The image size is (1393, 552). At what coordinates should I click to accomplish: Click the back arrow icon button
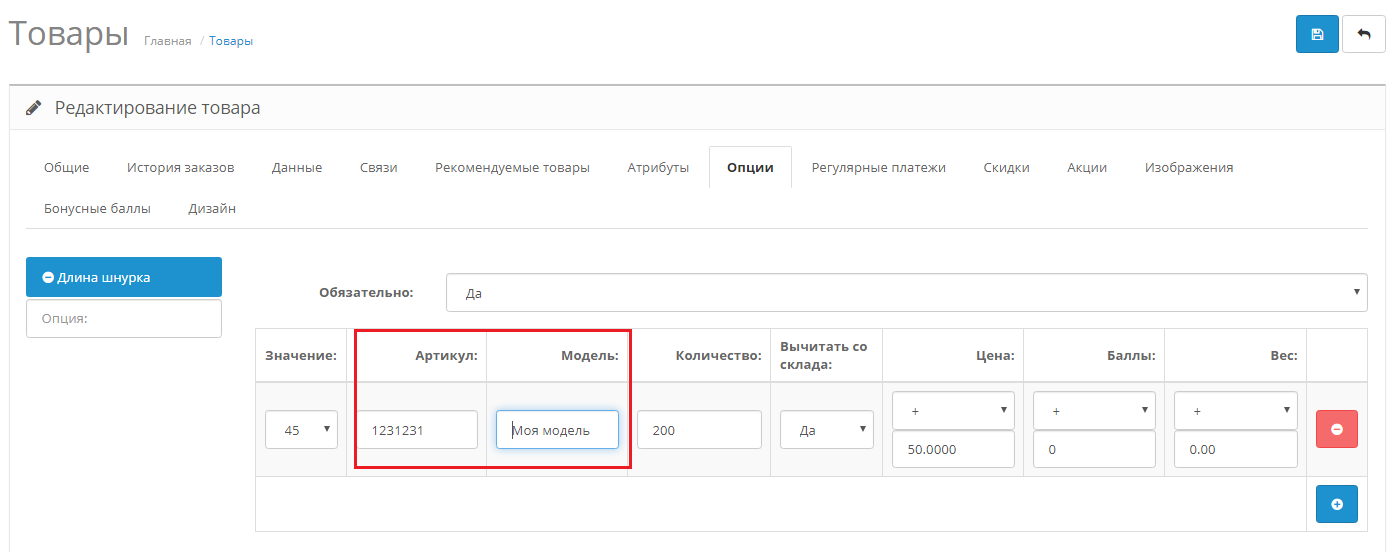coord(1364,34)
